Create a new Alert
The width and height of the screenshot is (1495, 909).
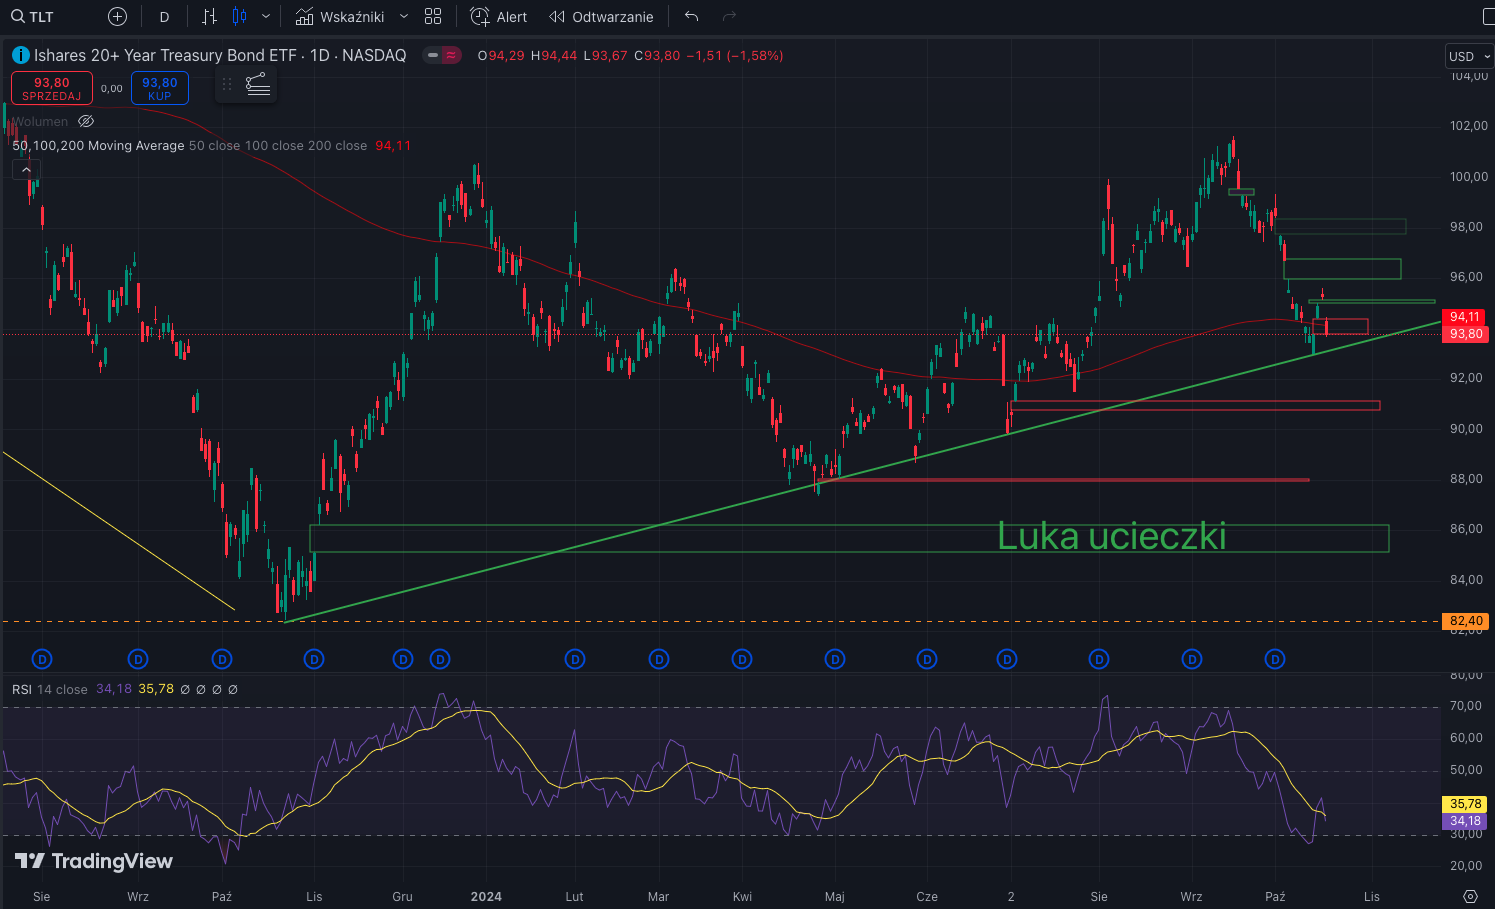click(499, 17)
